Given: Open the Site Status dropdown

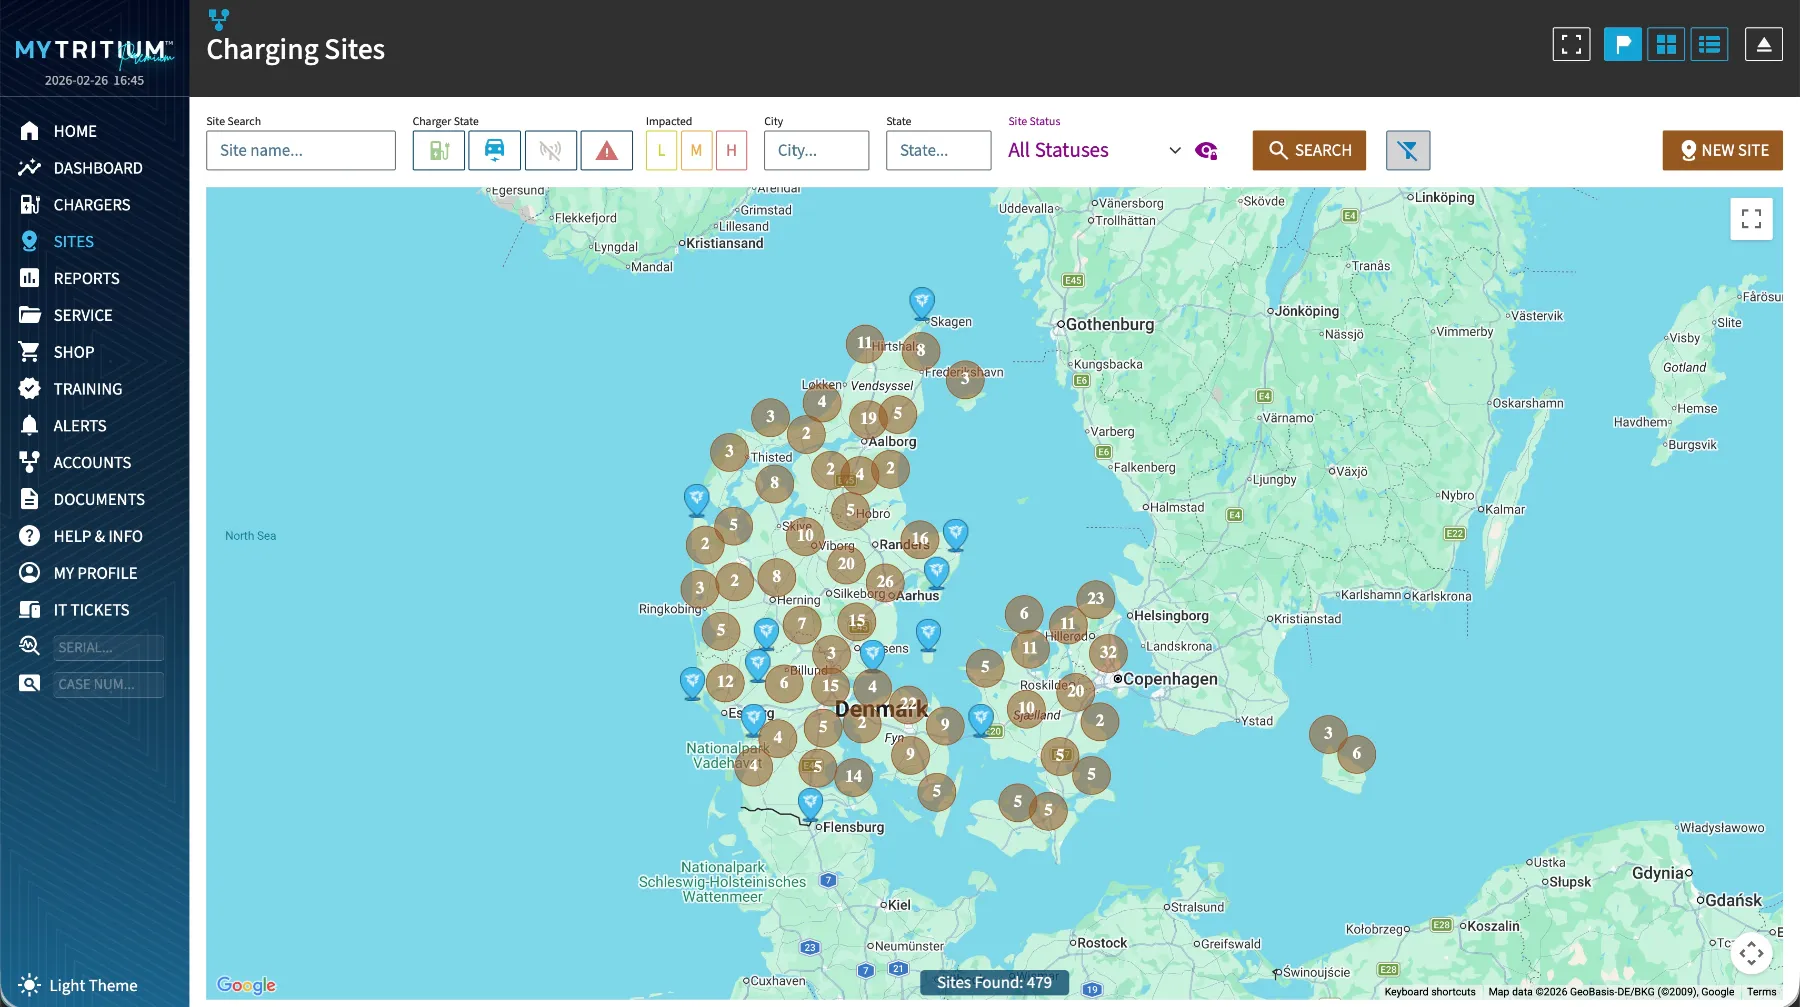Looking at the screenshot, I should (x=1095, y=150).
